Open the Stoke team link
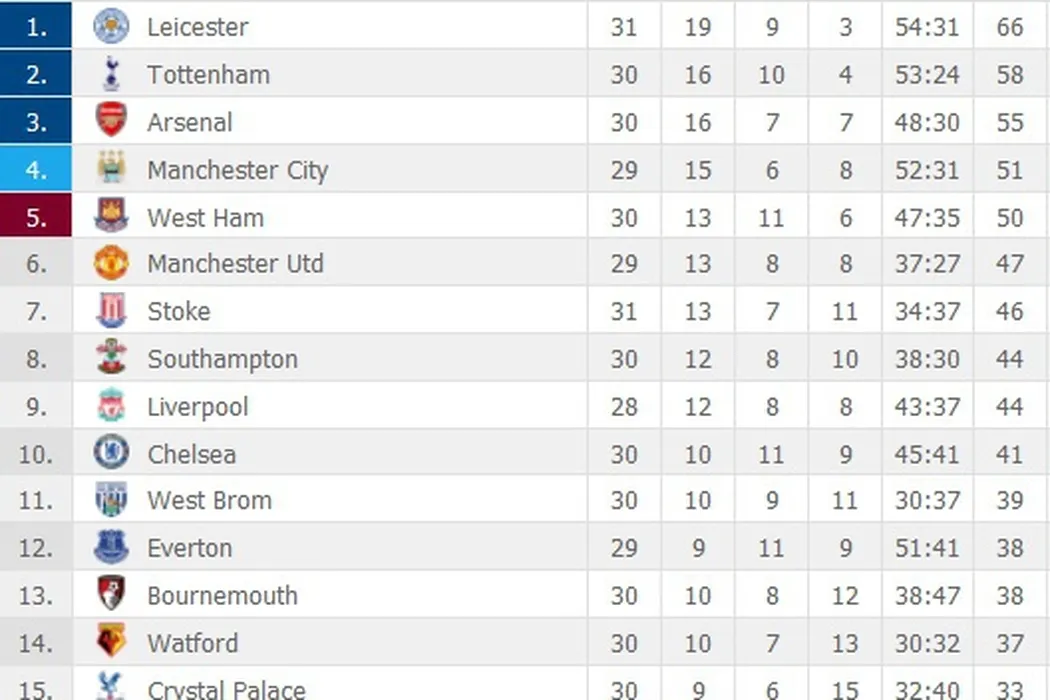The height and width of the screenshot is (700, 1050). [179, 311]
